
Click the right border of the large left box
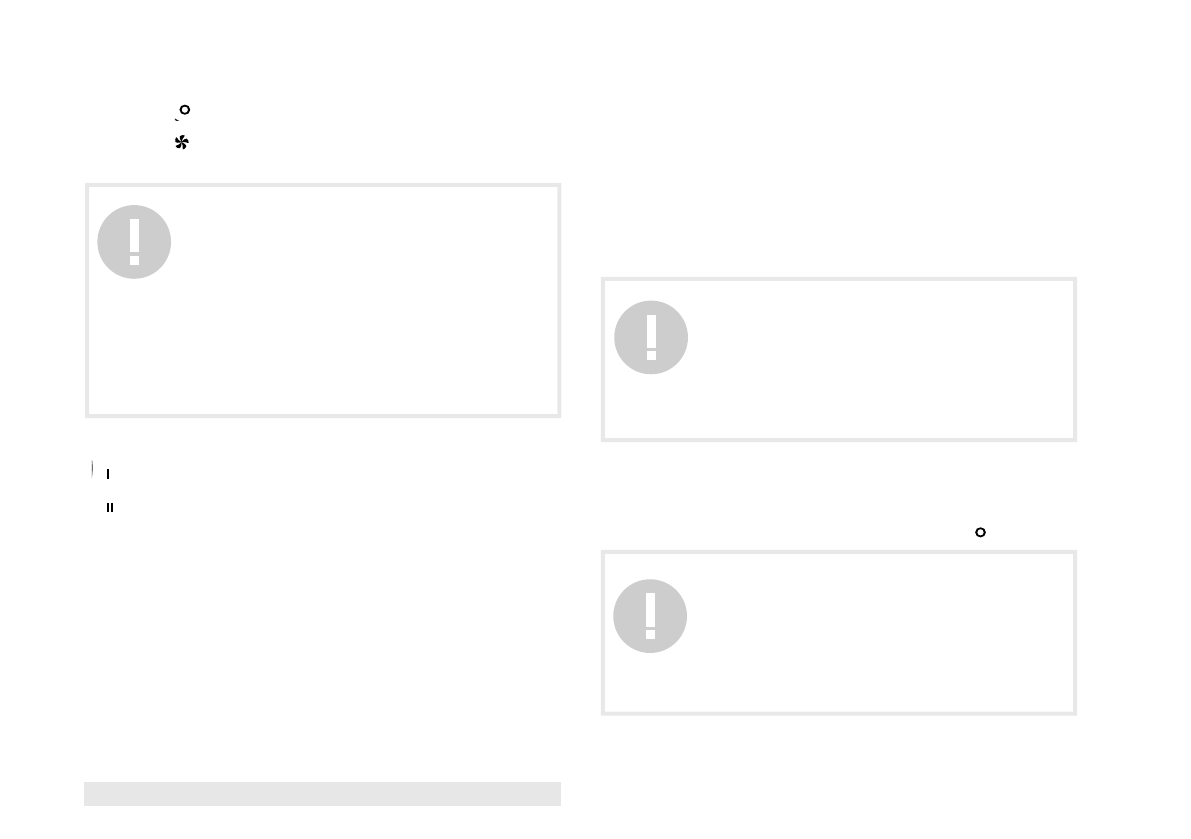(x=559, y=300)
